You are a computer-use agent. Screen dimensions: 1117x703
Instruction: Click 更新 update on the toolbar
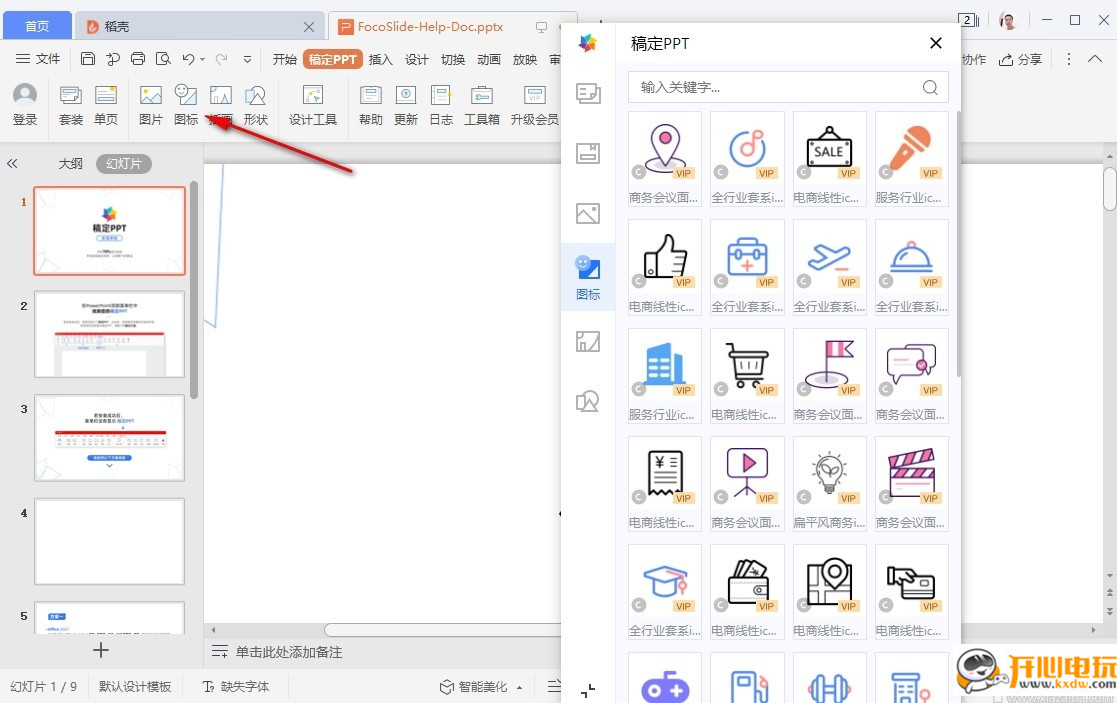(405, 105)
